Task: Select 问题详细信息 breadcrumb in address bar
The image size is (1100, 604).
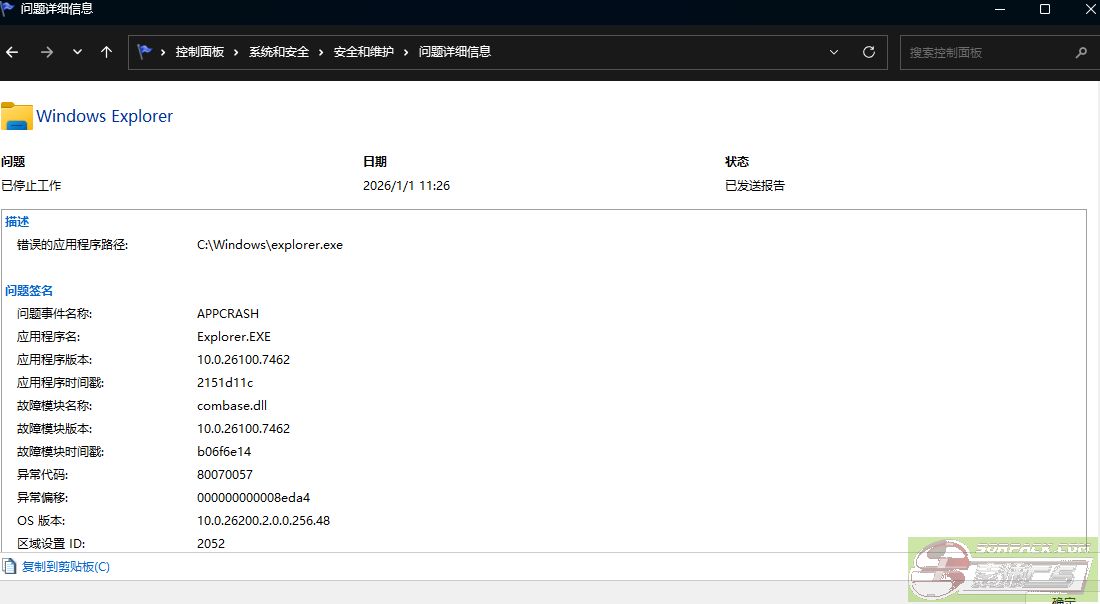Action: pos(455,52)
